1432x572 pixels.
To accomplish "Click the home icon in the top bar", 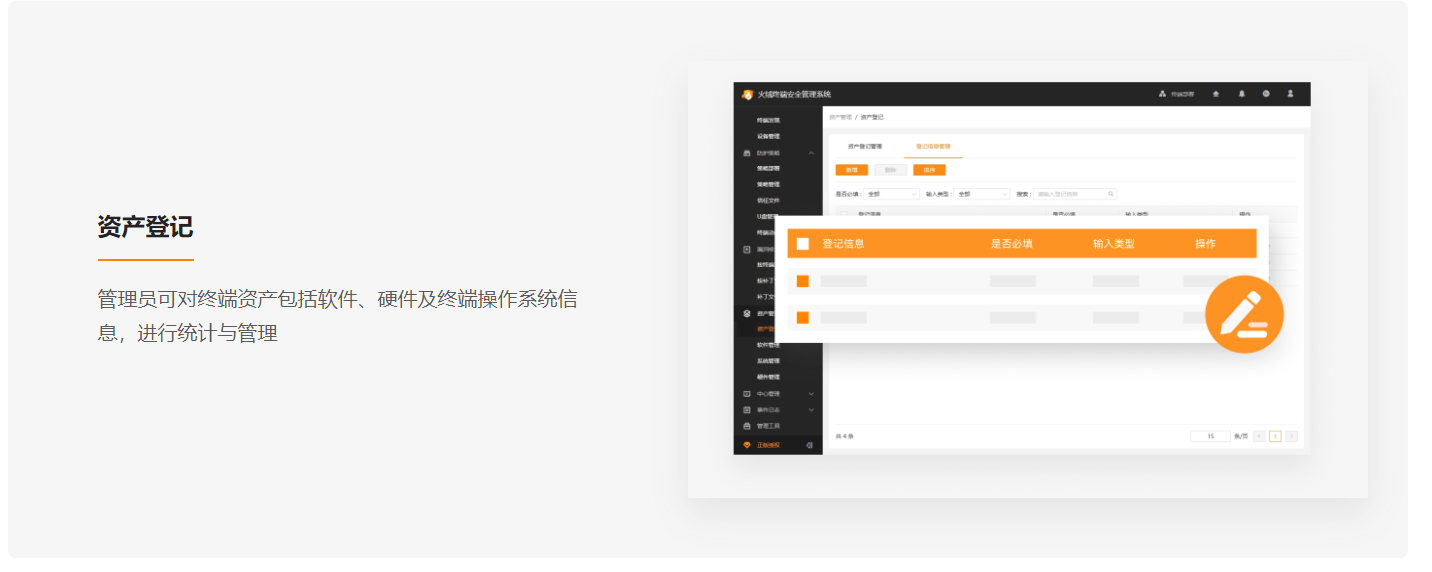I will point(1216,94).
